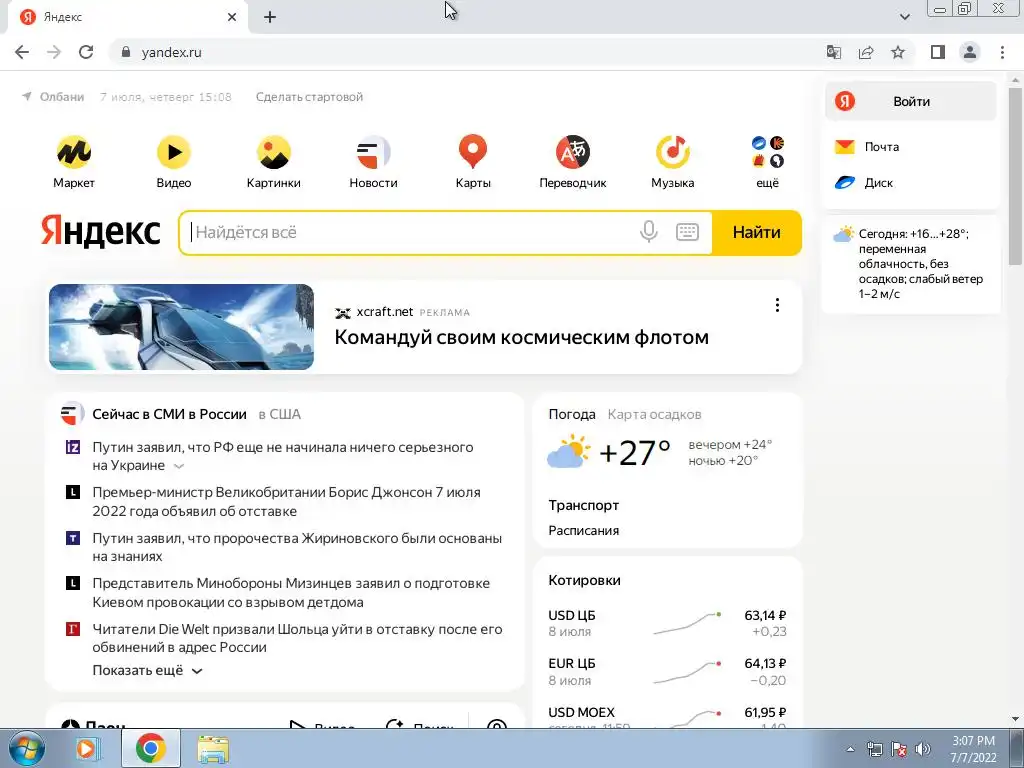
Task: Open the Котировки heading
Action: point(584,580)
